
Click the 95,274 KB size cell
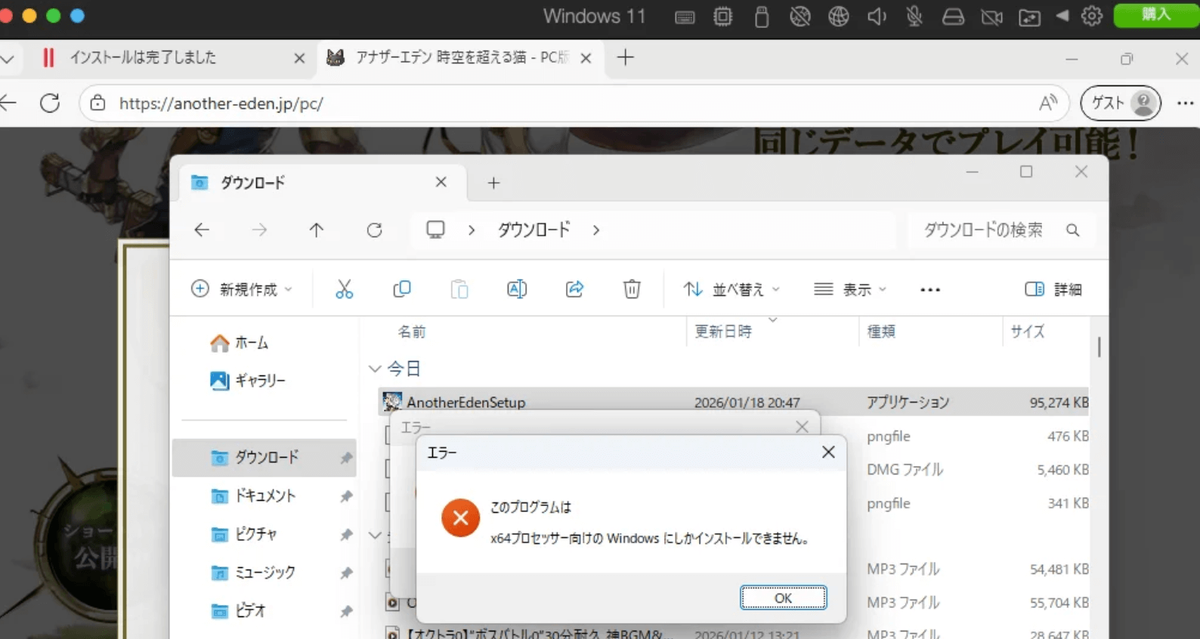tap(1059, 402)
